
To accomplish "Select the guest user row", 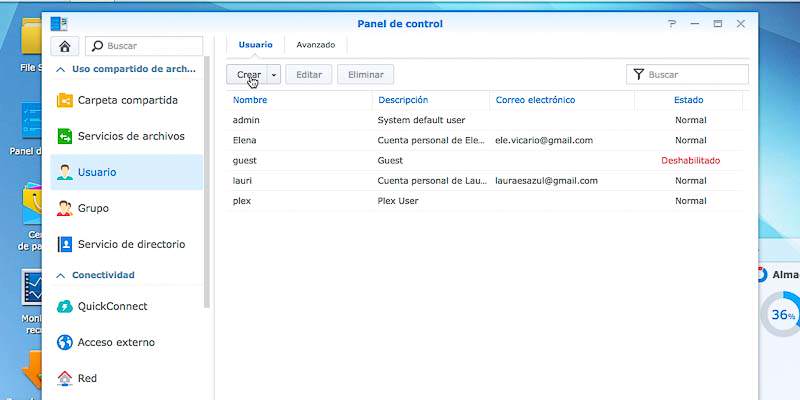I will point(485,161).
